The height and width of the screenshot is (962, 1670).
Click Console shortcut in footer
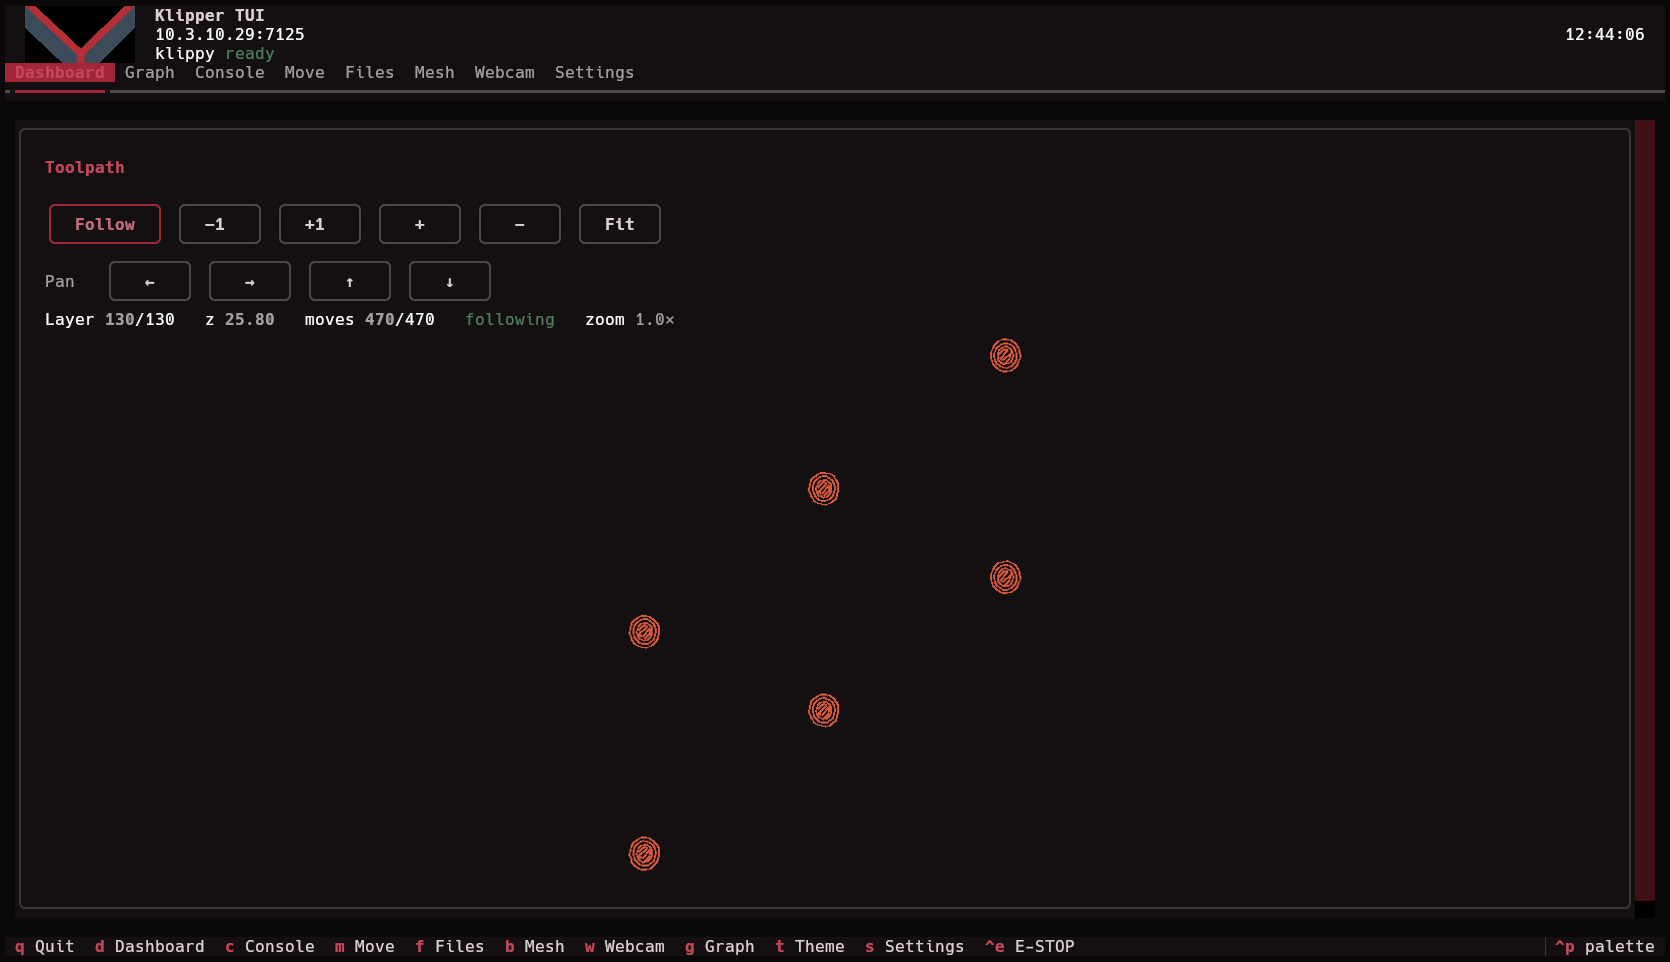click(x=270, y=946)
